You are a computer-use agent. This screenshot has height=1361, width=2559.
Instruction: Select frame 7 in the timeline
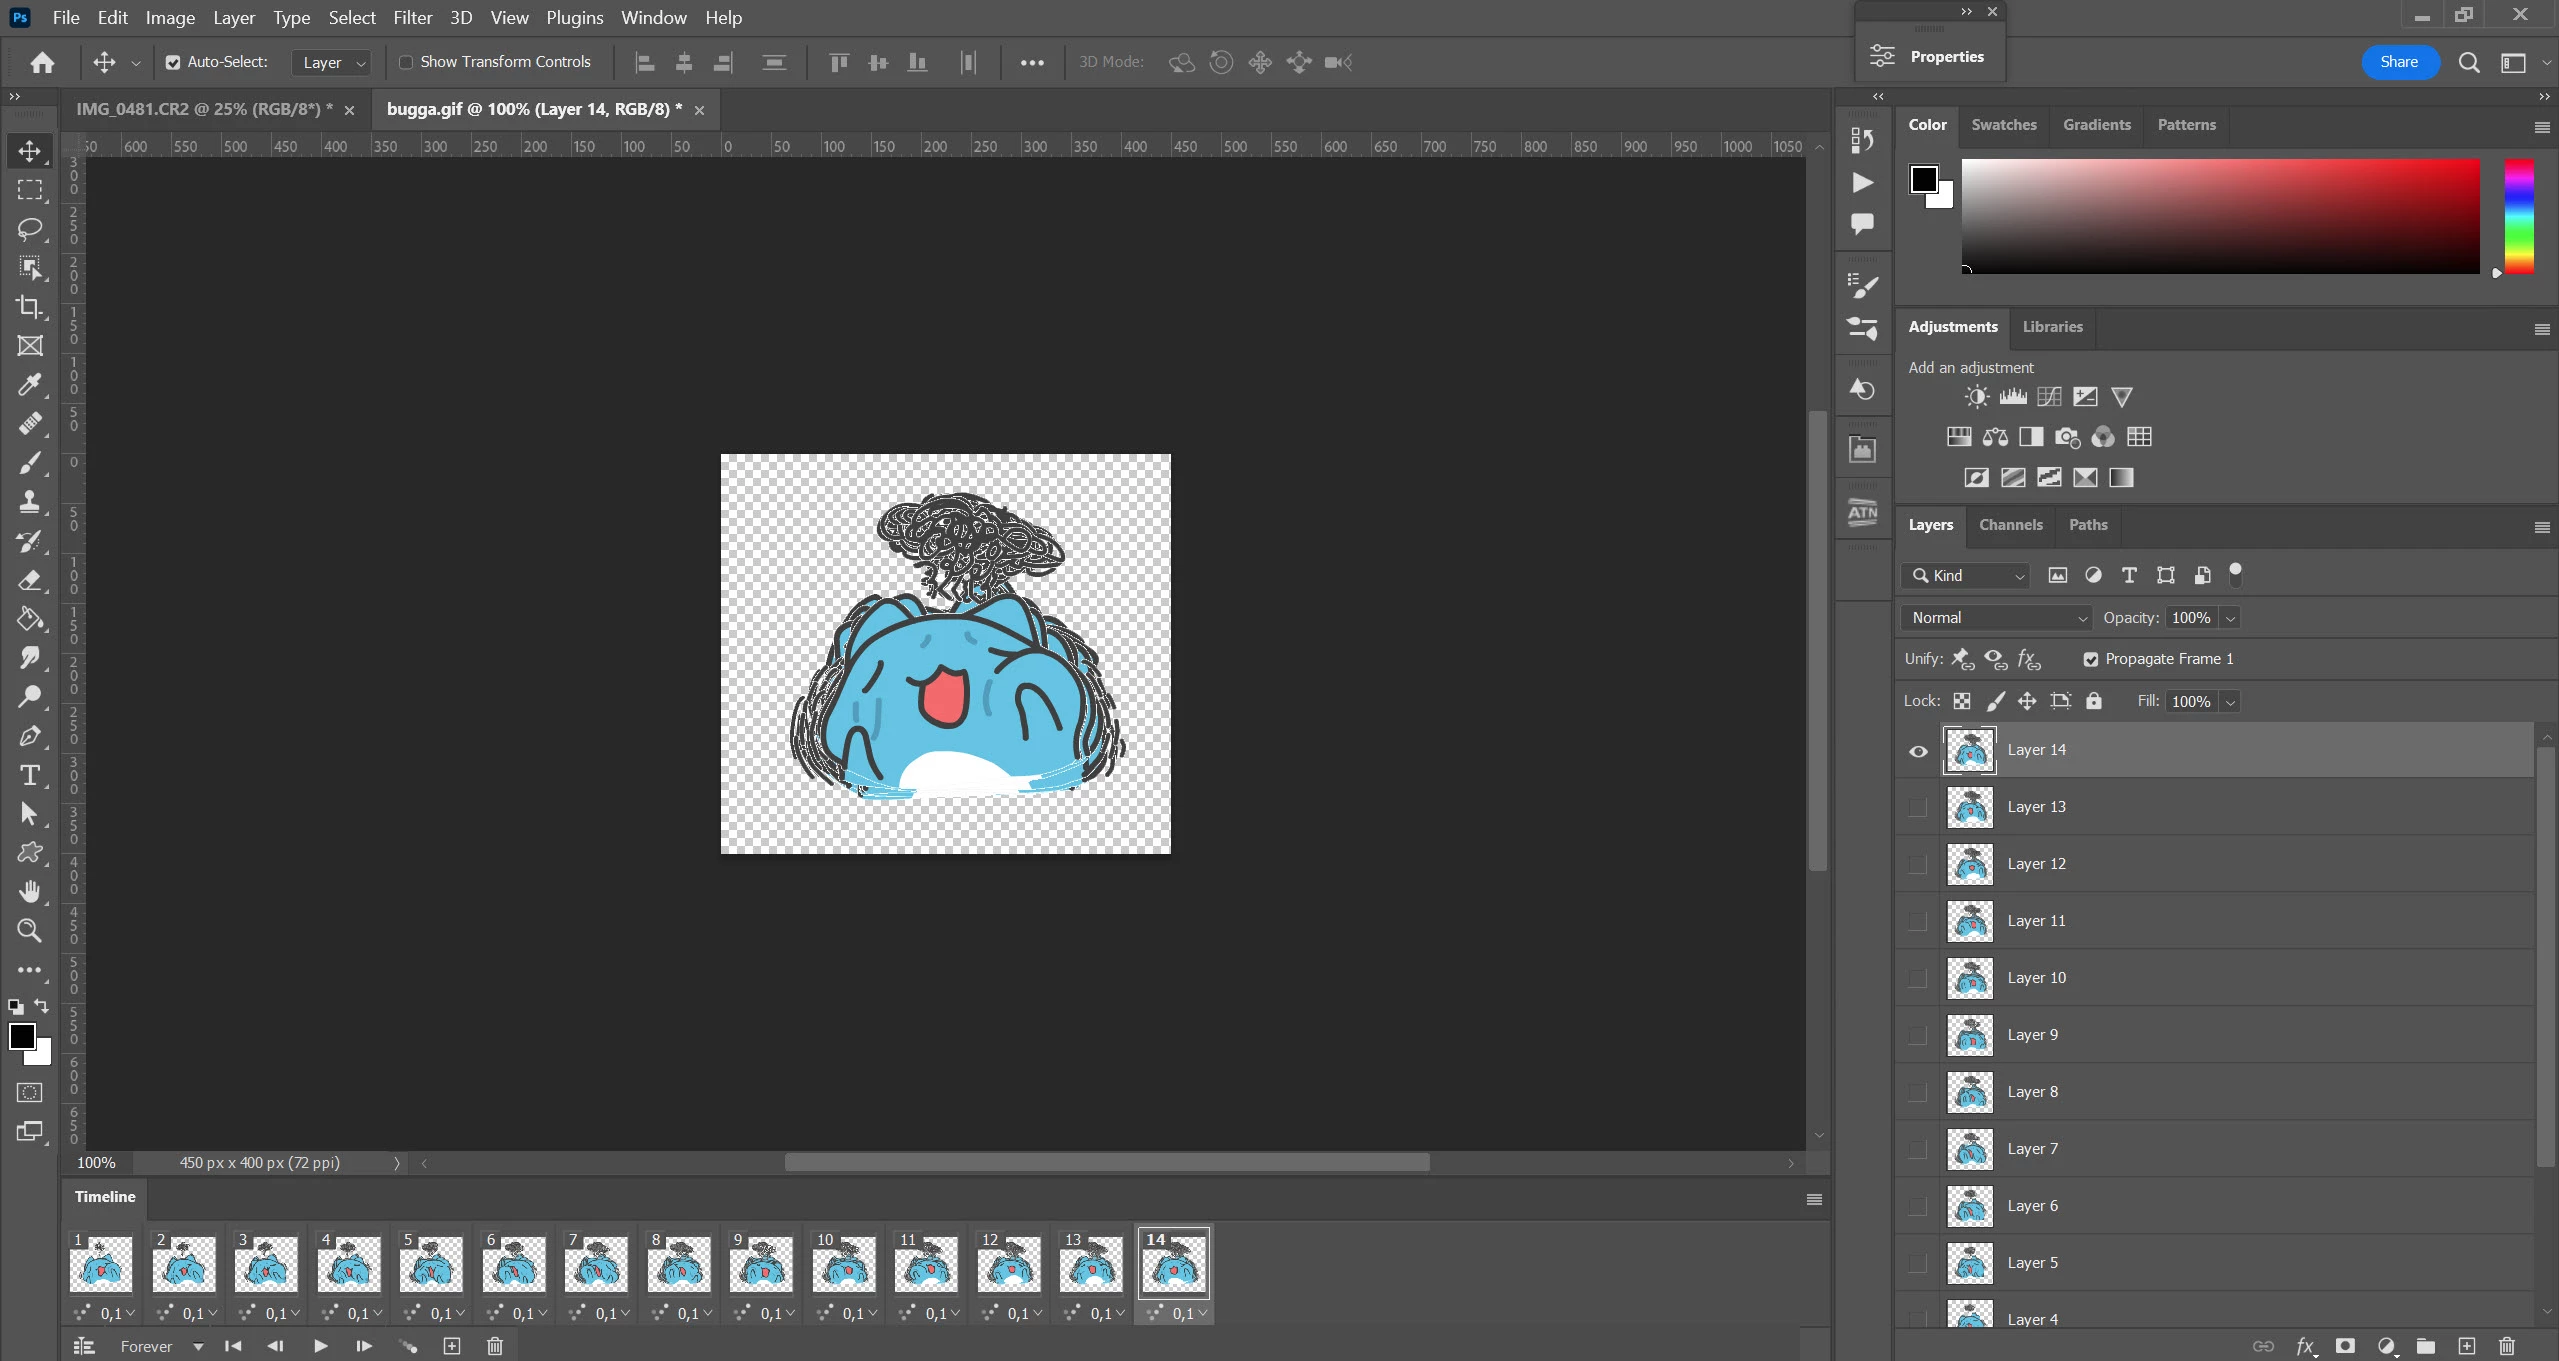597,1264
